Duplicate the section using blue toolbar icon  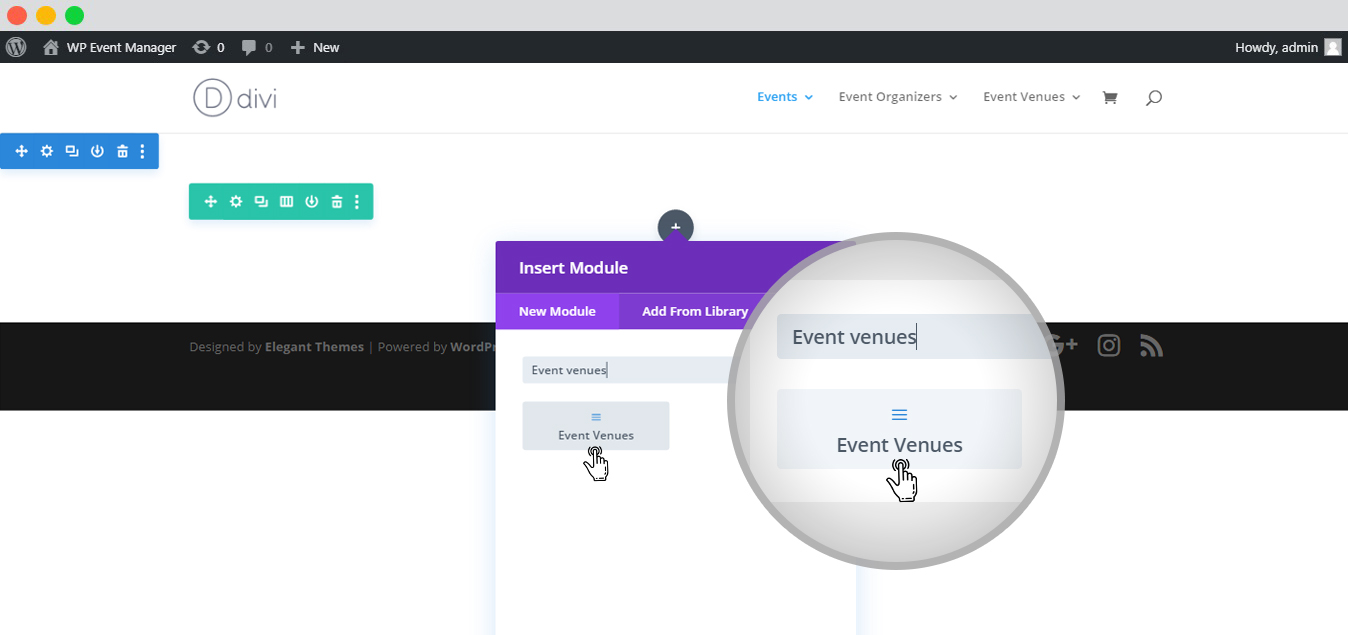click(72, 151)
